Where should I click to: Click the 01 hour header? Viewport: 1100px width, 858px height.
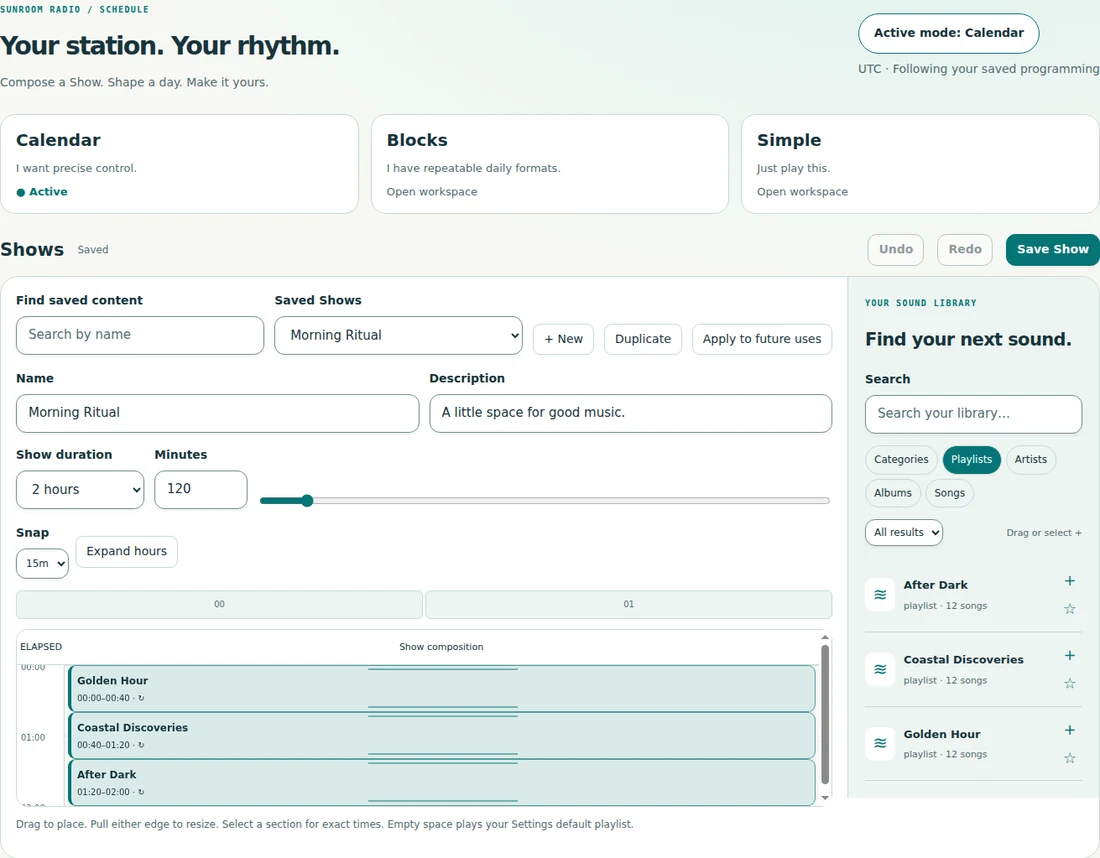click(629, 604)
